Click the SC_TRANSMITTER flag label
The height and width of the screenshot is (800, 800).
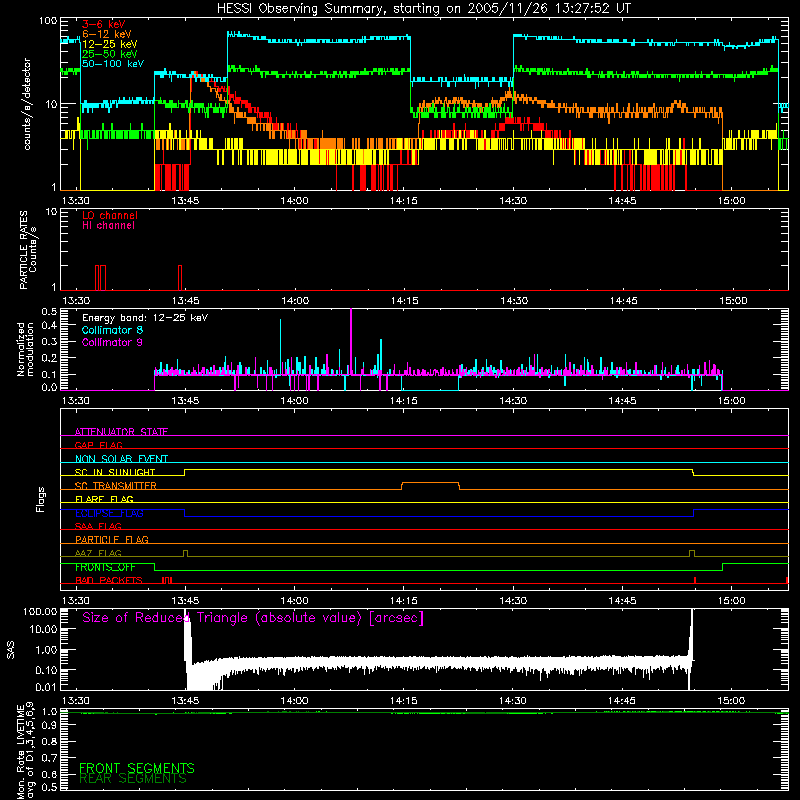coord(115,486)
